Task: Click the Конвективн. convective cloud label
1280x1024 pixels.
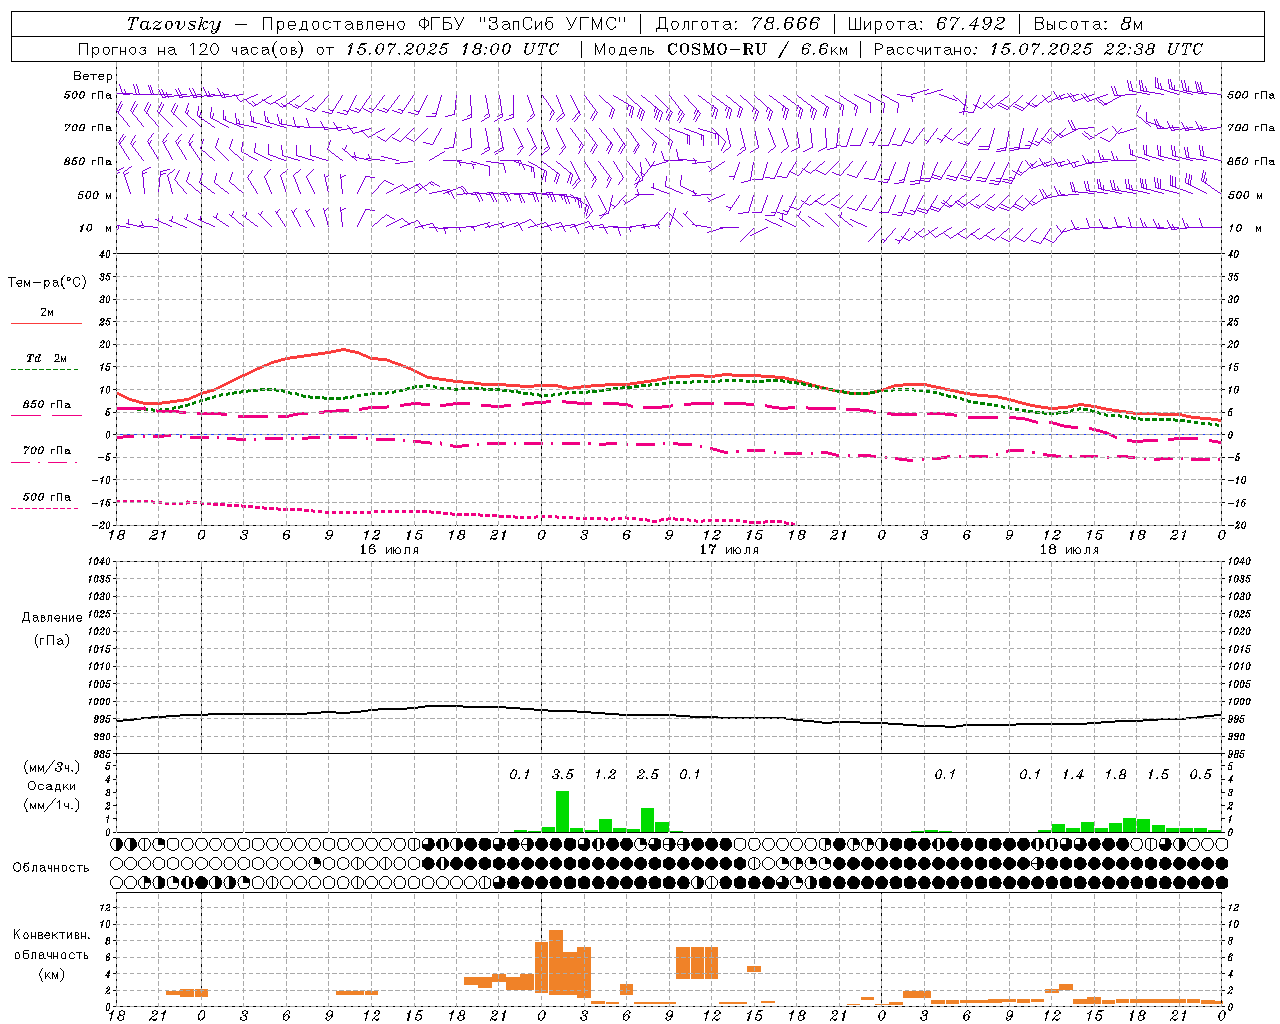Action: [x=51, y=935]
